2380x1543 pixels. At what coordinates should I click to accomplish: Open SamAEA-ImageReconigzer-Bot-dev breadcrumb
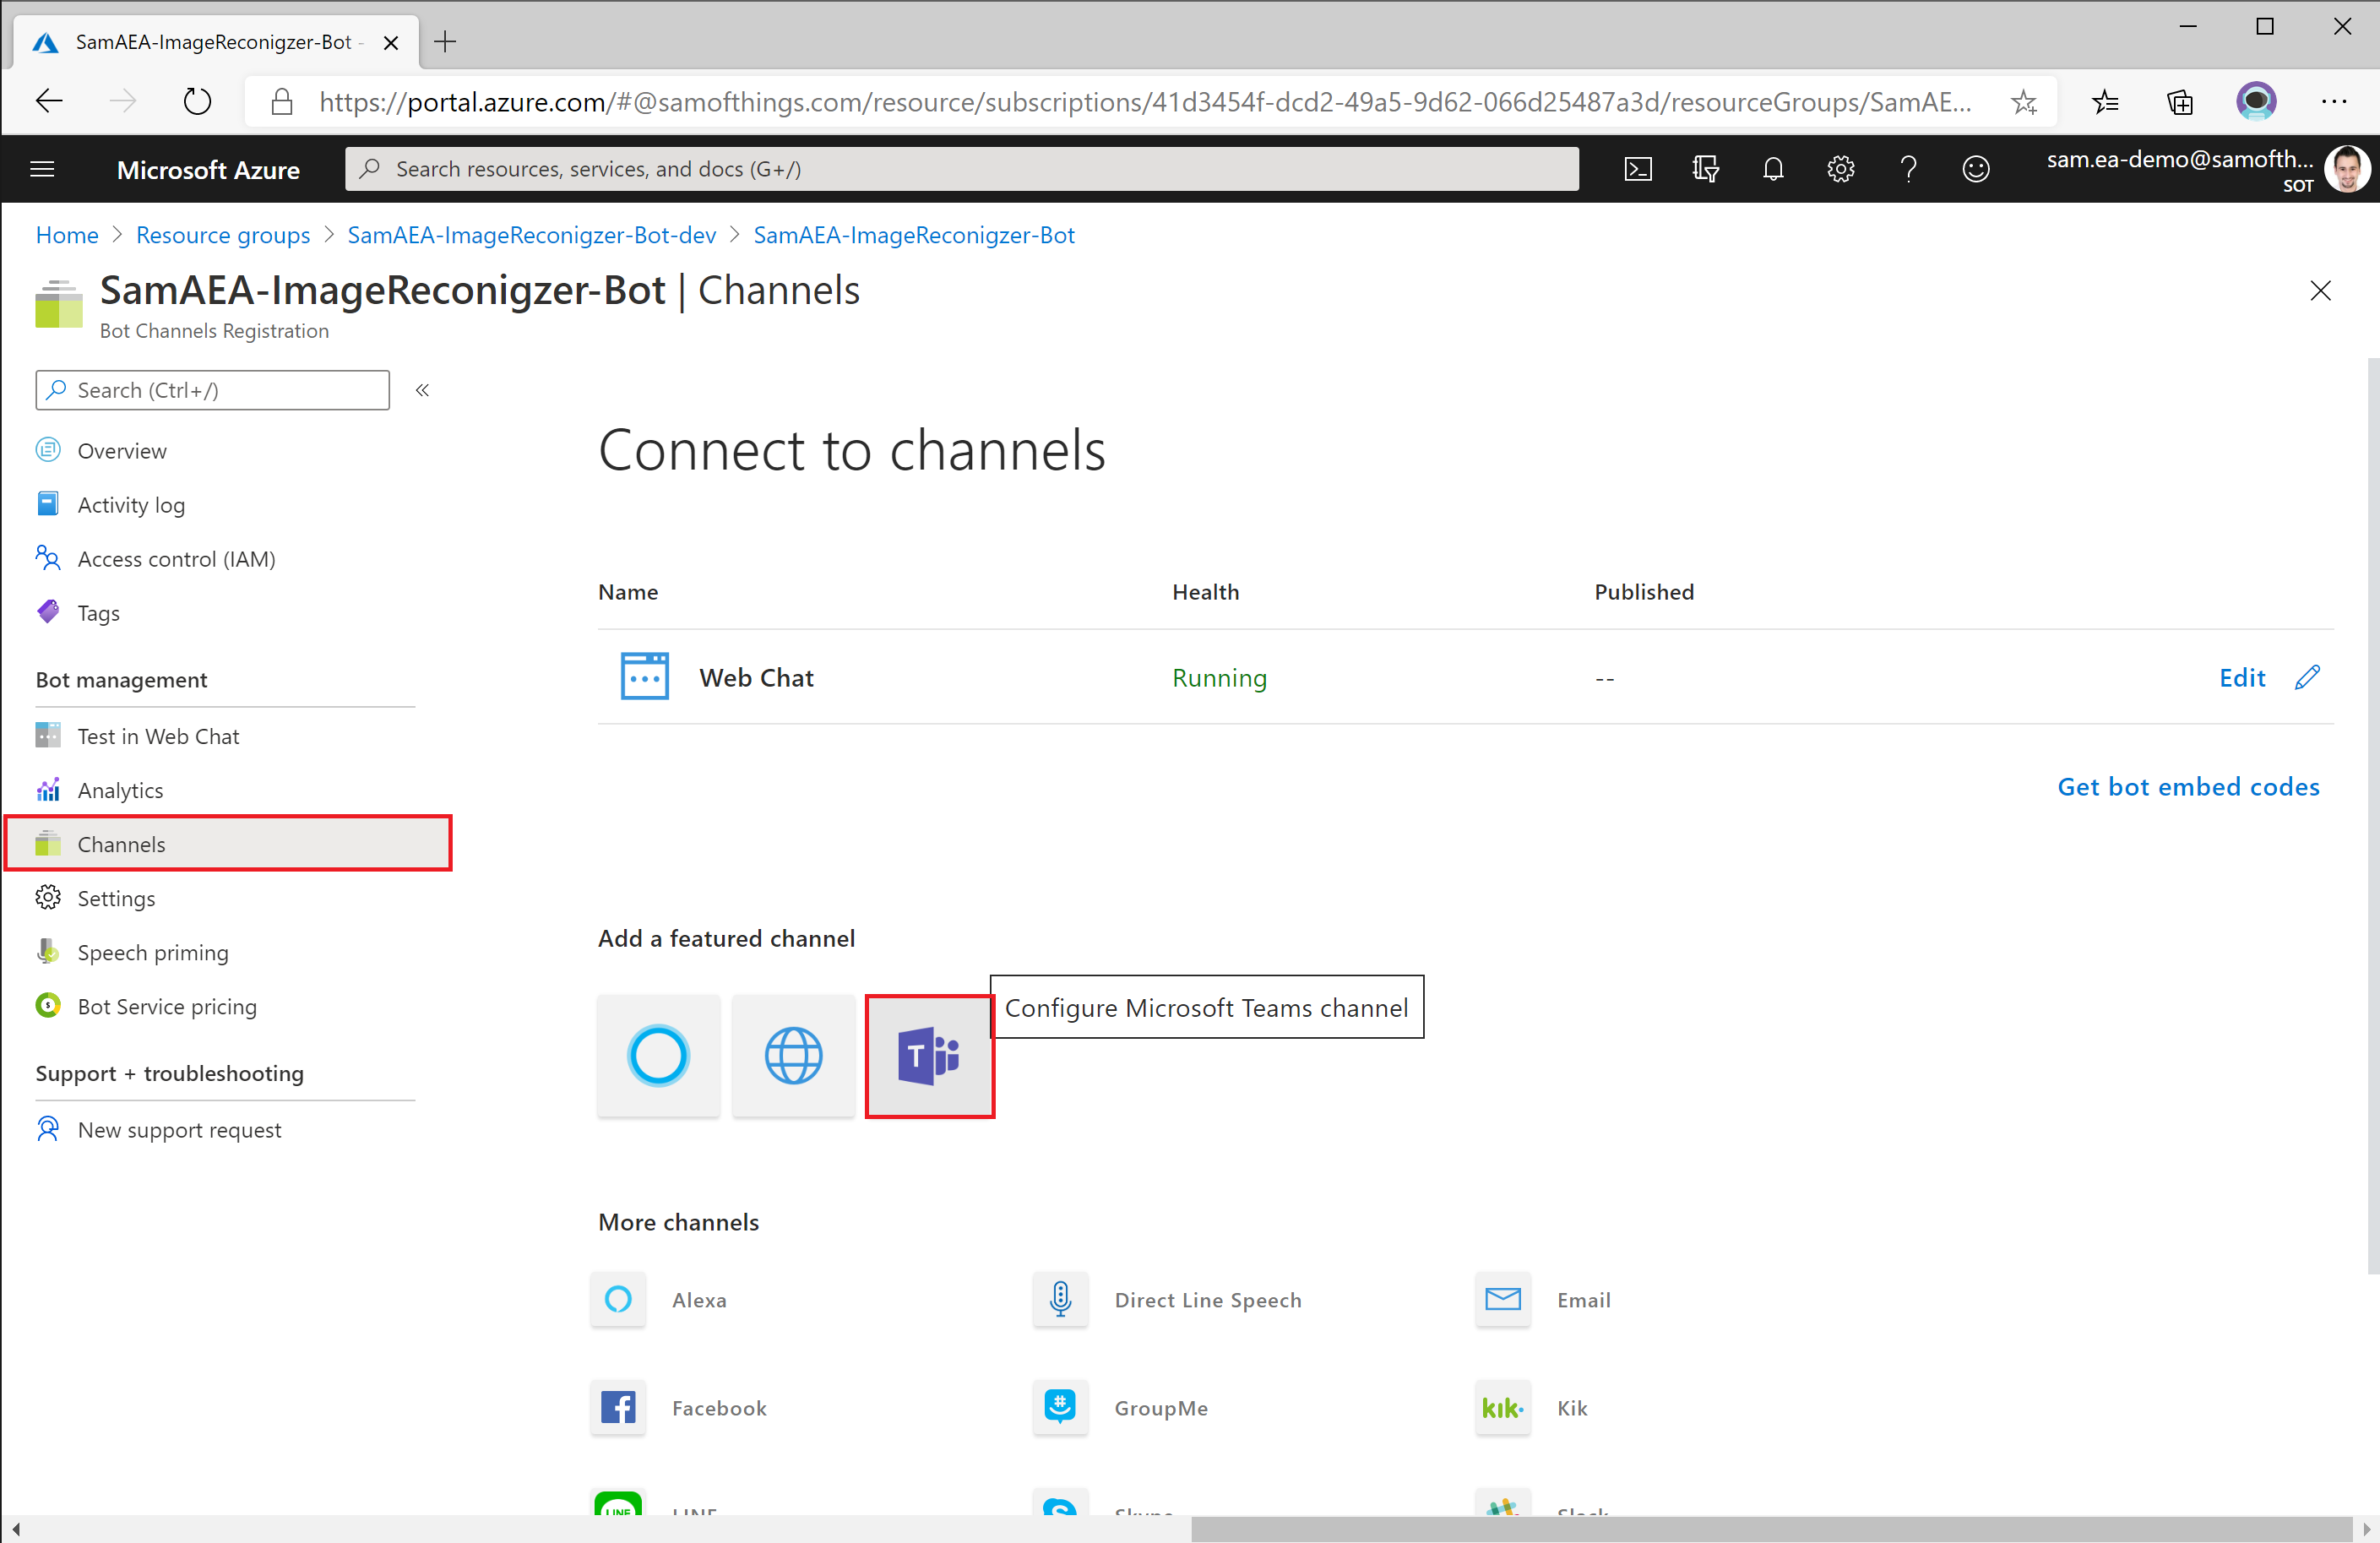tap(532, 235)
